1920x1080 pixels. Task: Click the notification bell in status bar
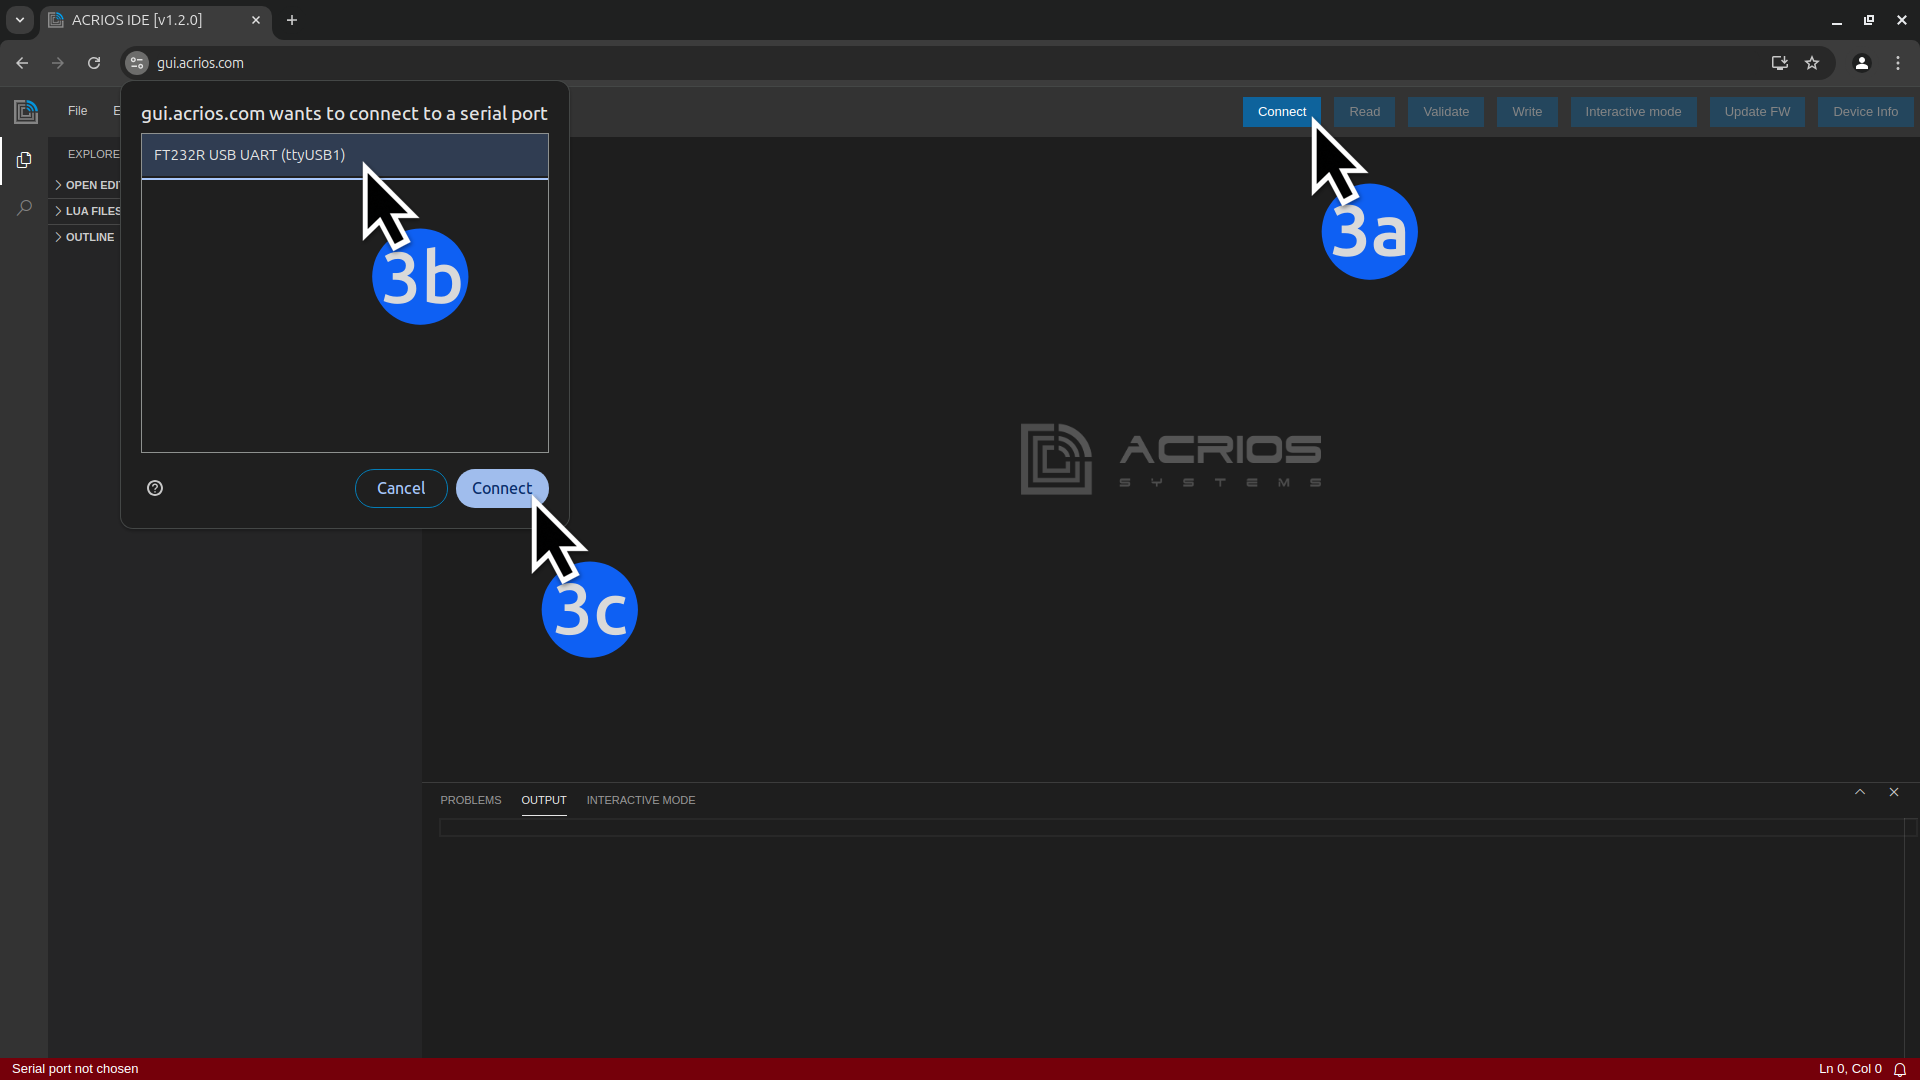coord(1900,1069)
